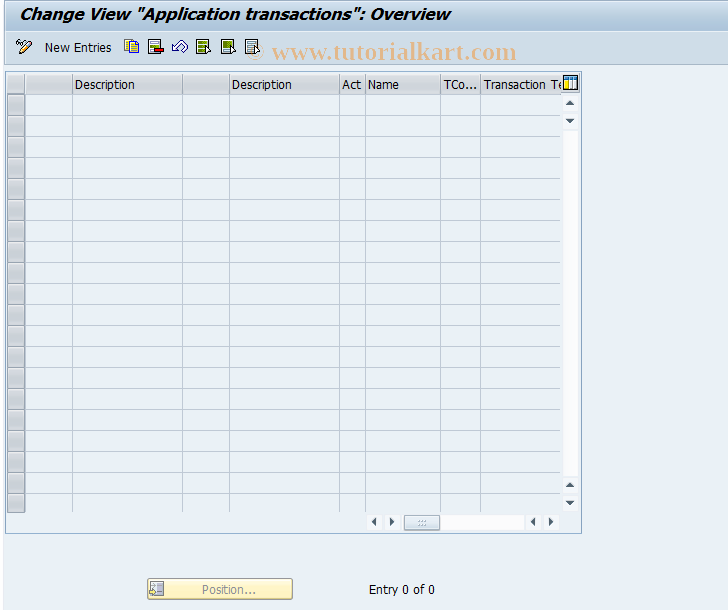728x610 pixels.
Task: Click the Deselect All icon
Action: click(x=252, y=47)
